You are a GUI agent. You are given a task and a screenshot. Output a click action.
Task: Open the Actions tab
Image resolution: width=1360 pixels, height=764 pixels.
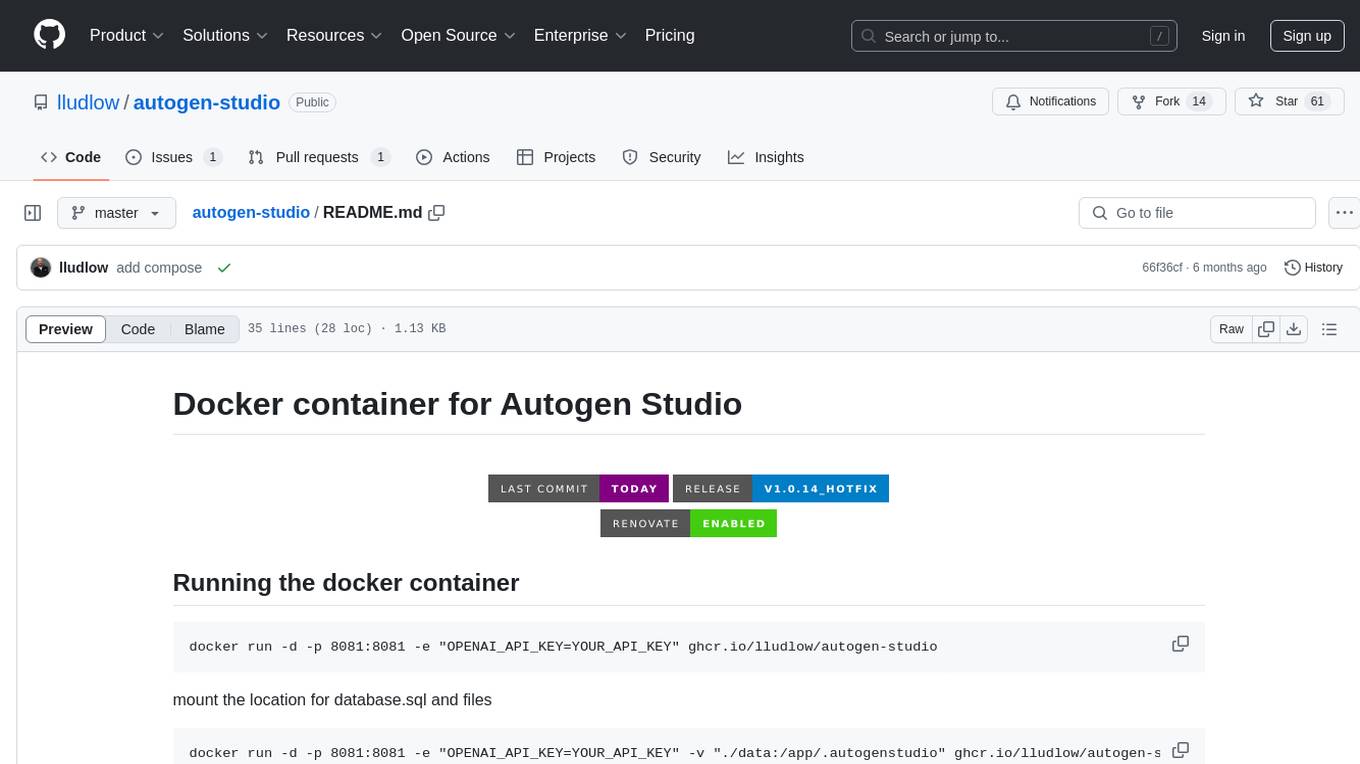[x=452, y=157]
